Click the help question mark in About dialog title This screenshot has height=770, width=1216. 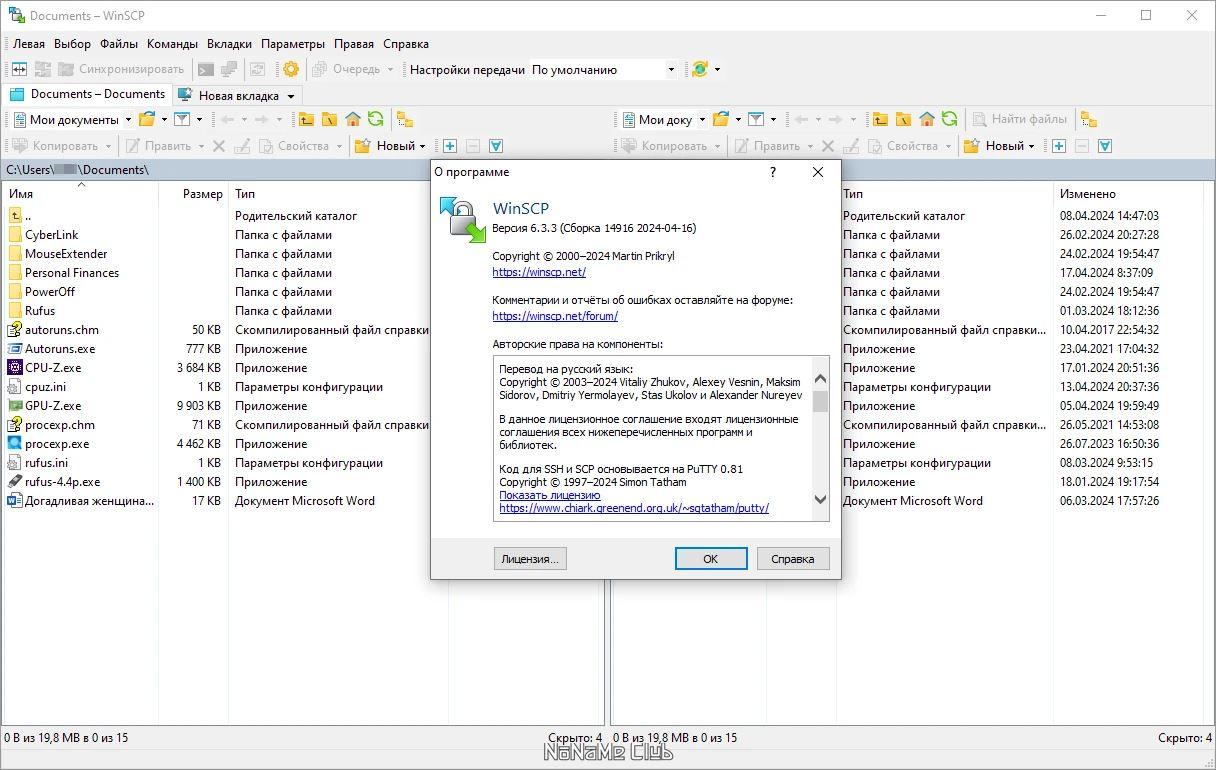[x=772, y=172]
